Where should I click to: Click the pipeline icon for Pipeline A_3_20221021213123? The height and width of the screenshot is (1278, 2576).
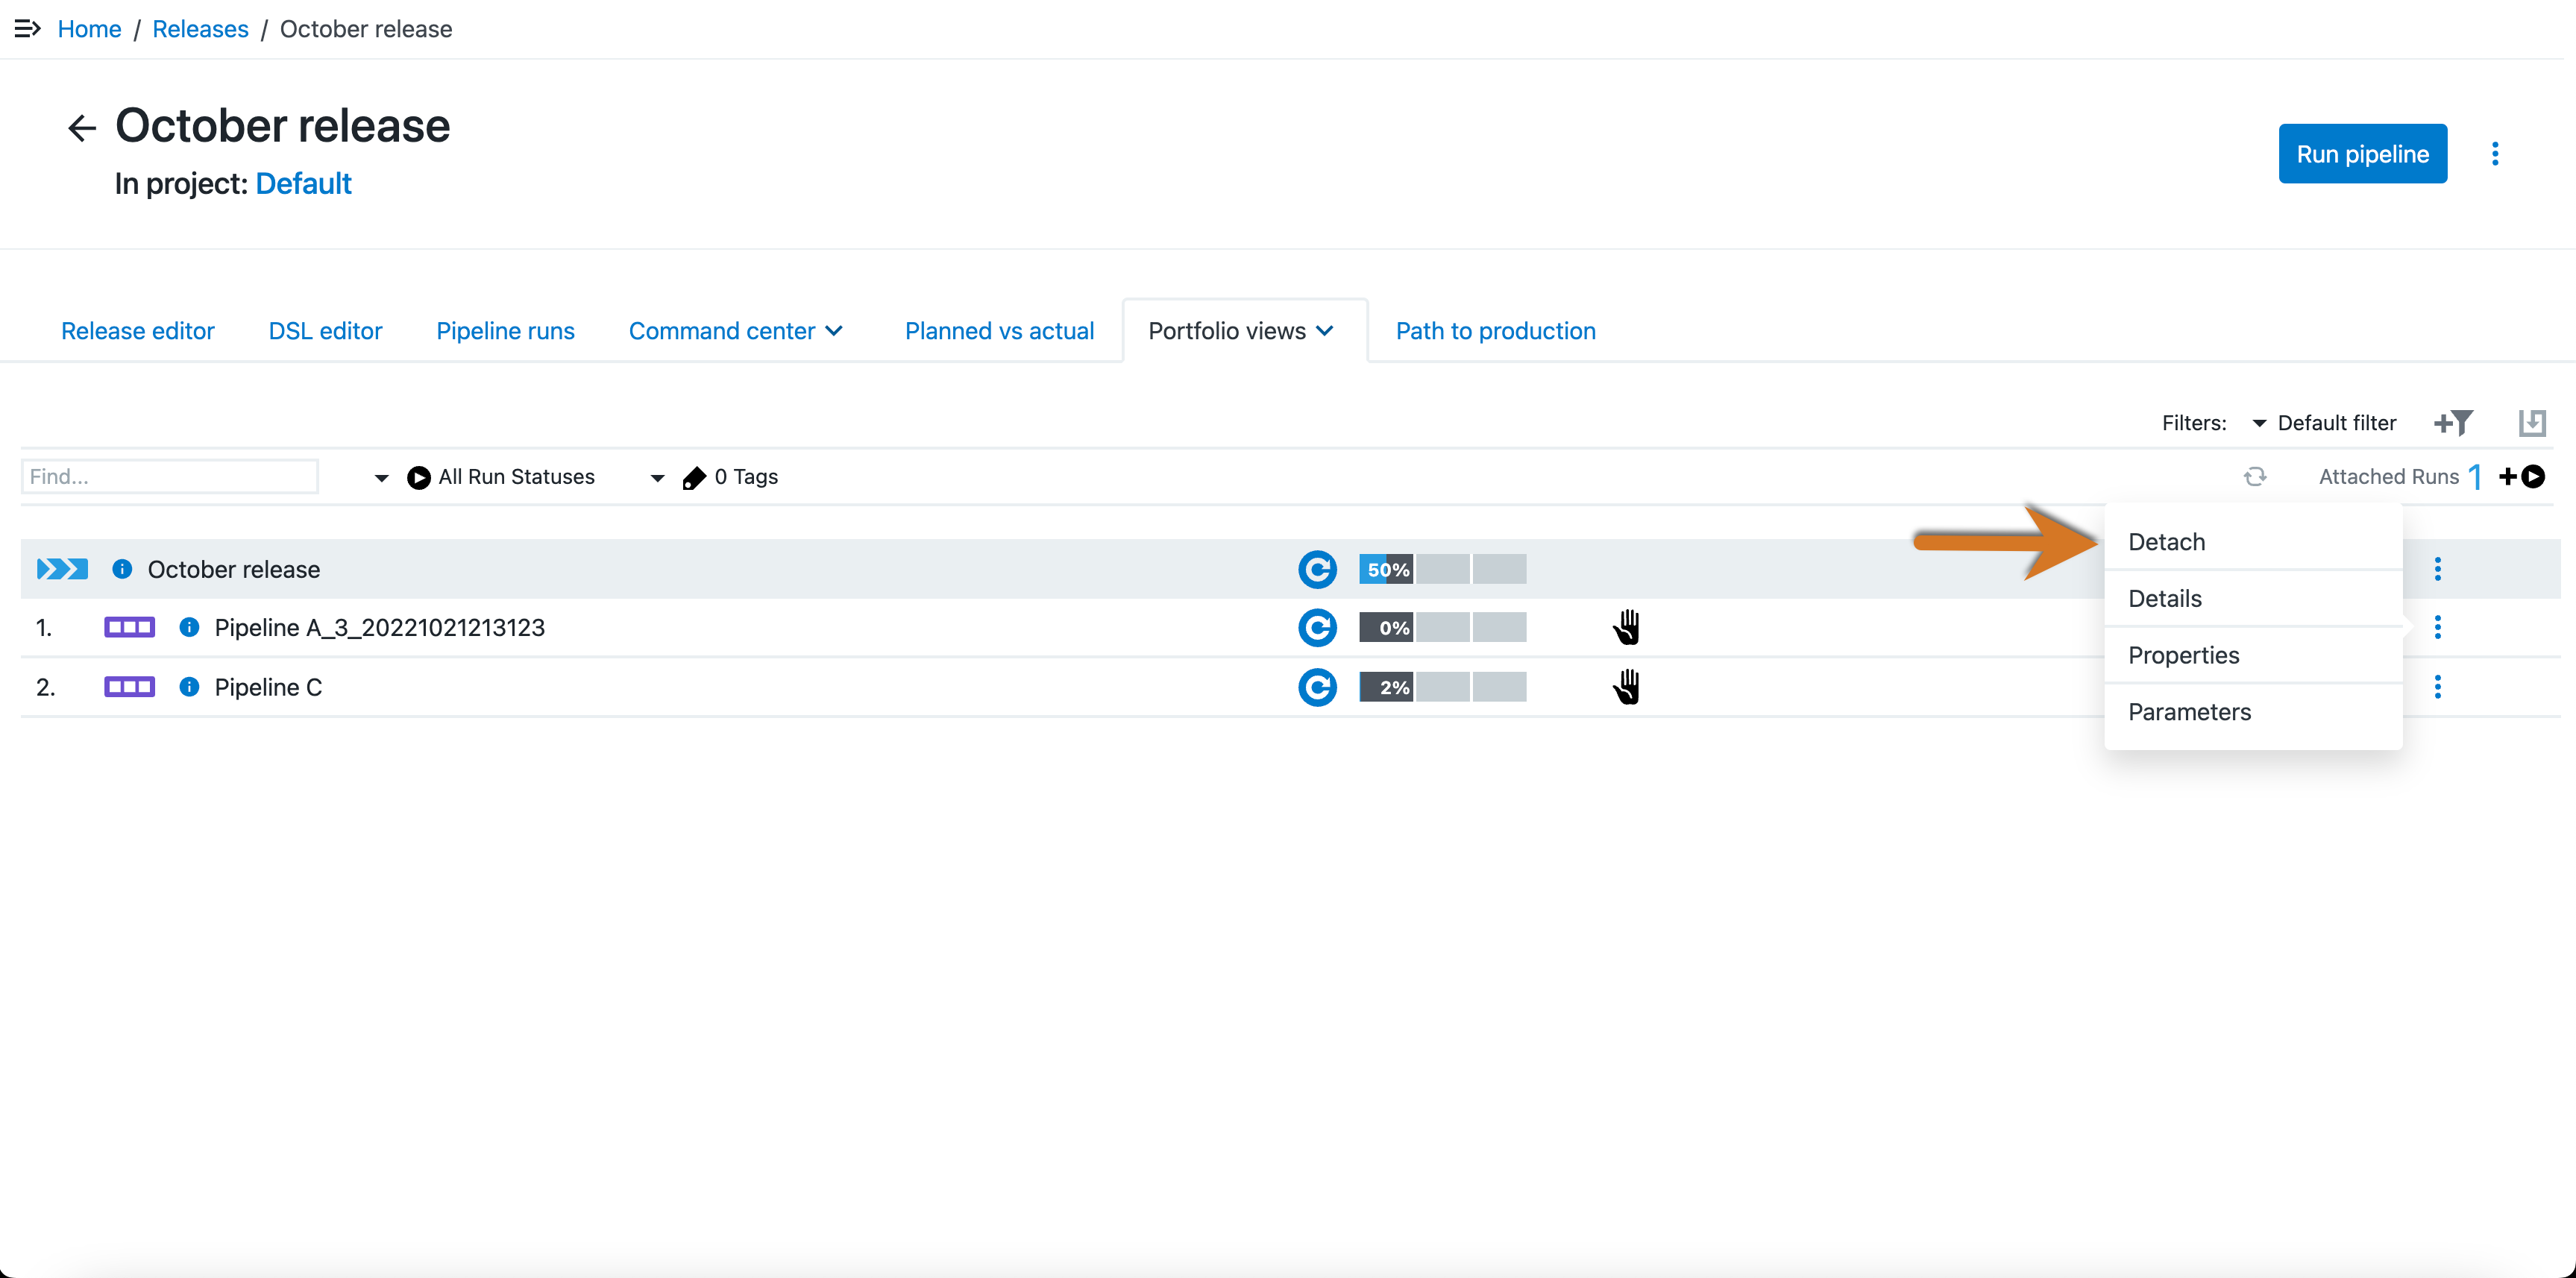[130, 627]
